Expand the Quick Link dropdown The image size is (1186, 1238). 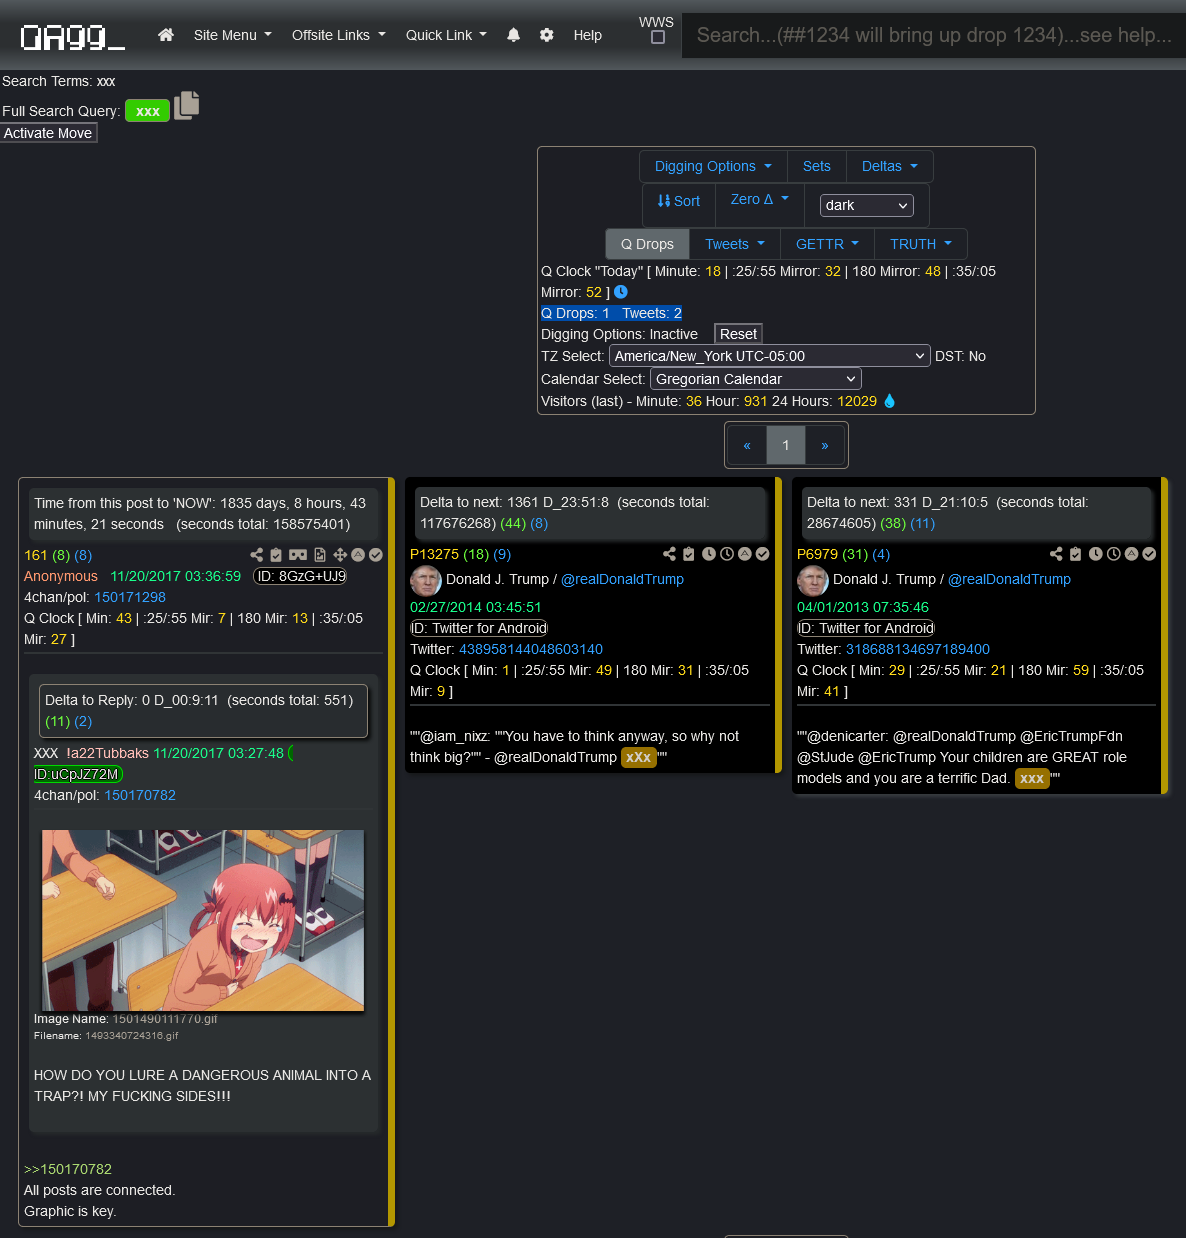point(447,35)
